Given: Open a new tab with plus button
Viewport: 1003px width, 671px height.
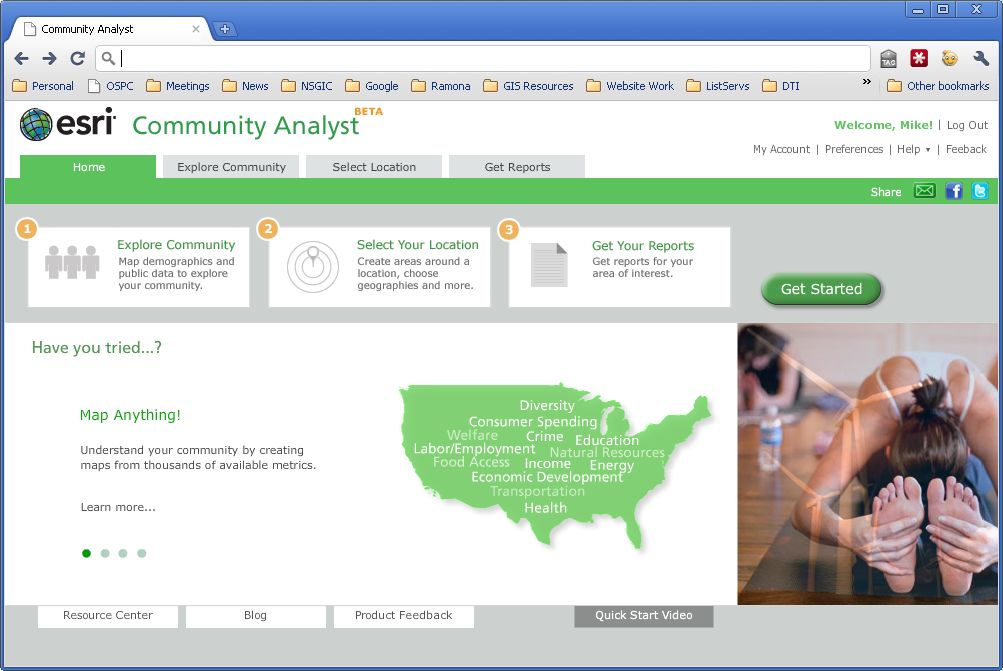Looking at the screenshot, I should tap(225, 29).
